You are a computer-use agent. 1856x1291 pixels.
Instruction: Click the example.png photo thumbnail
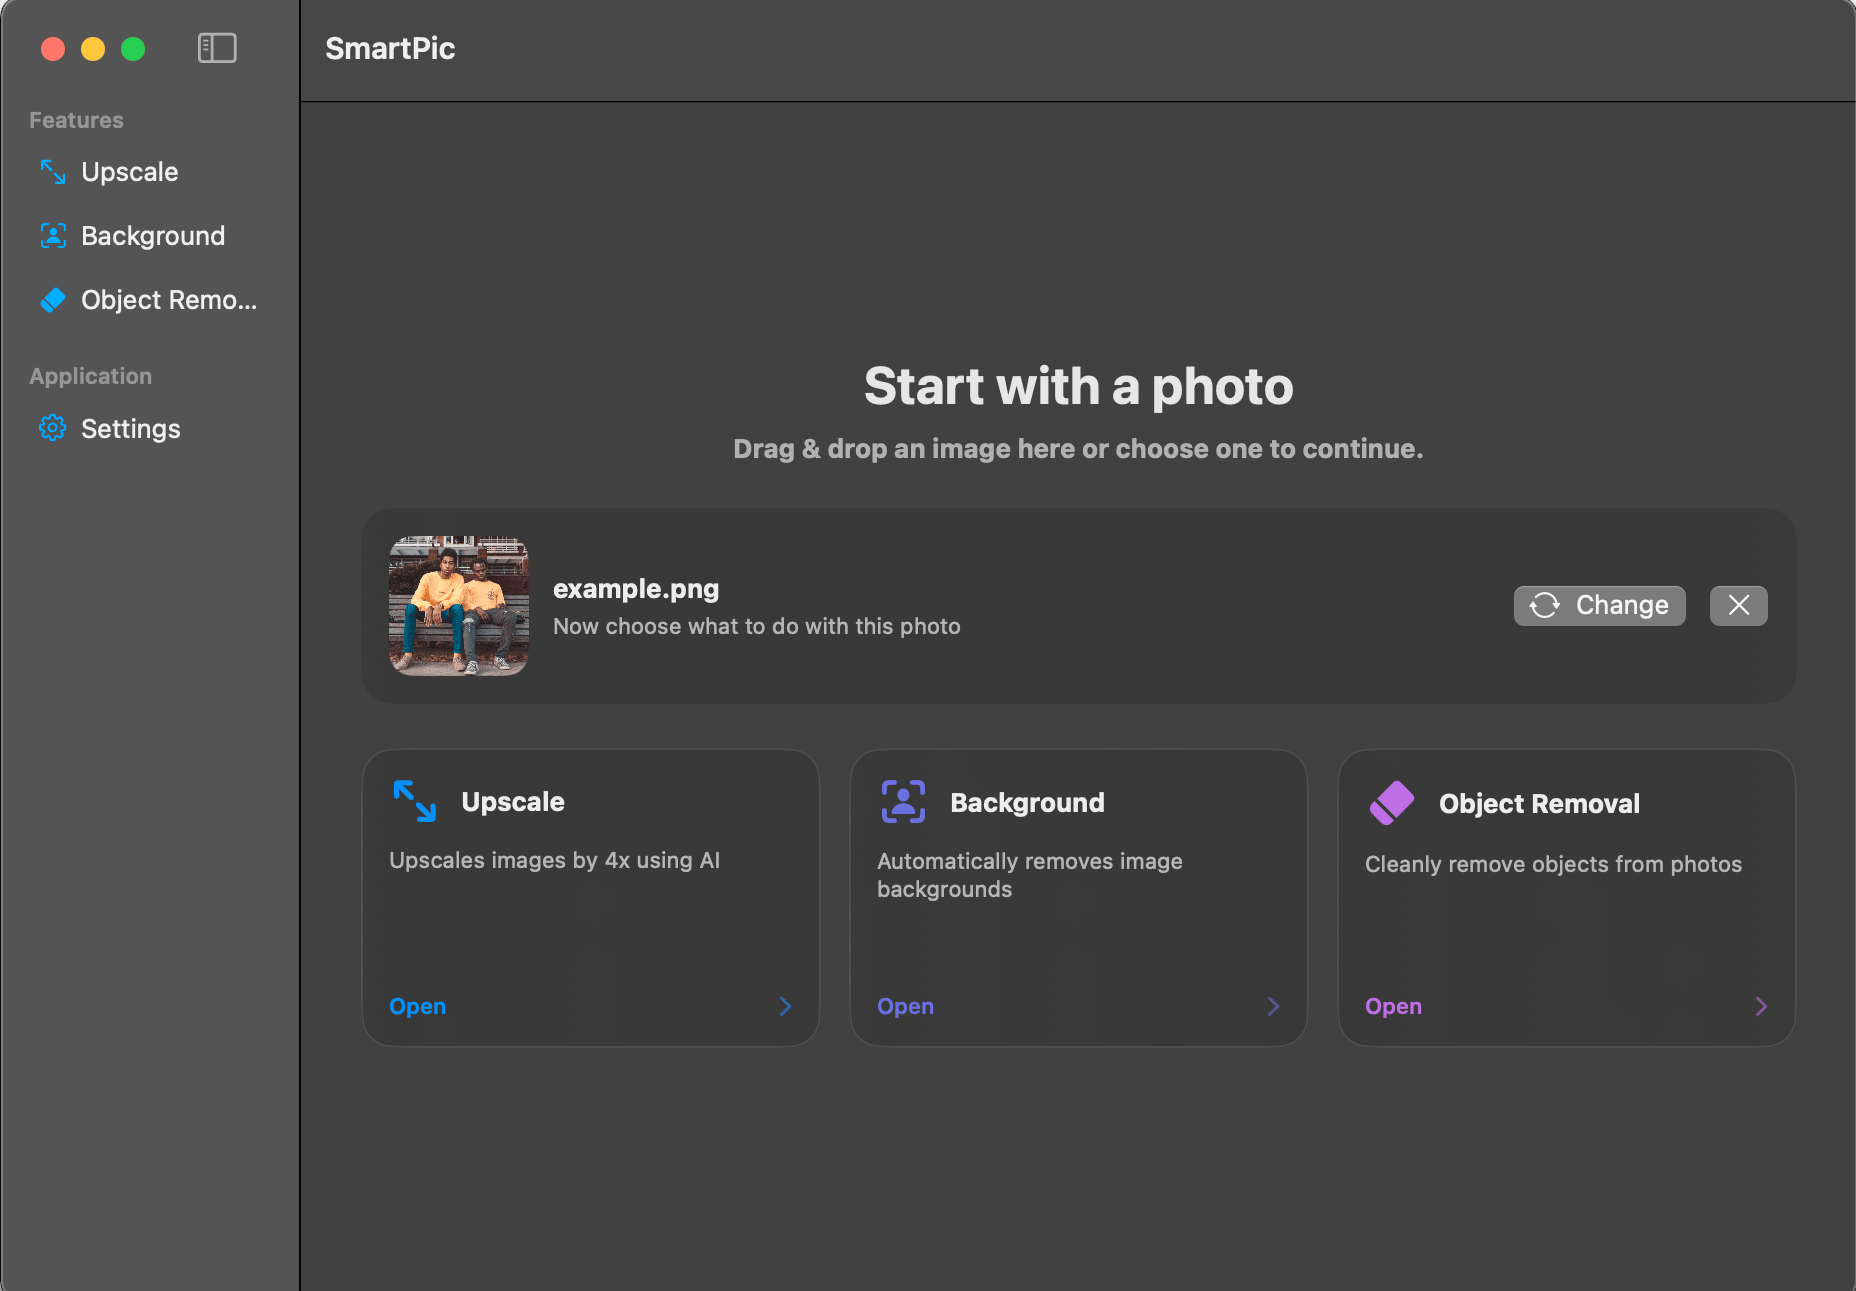459,606
